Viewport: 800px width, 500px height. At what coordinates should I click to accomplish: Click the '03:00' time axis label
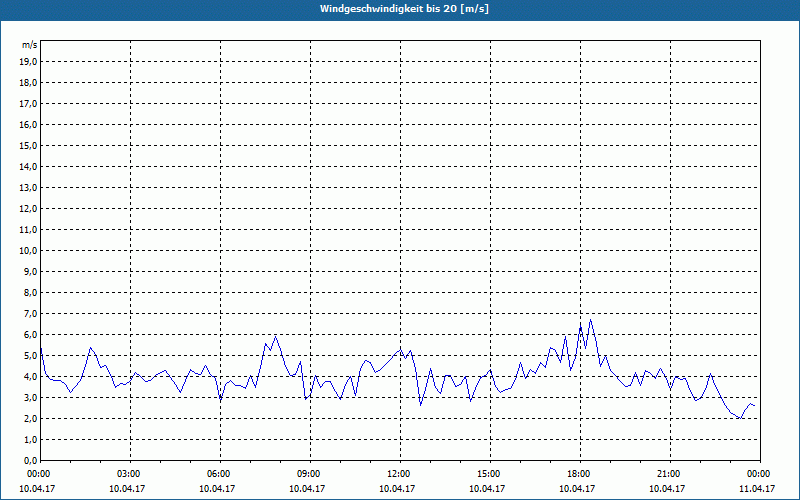pyautogui.click(x=131, y=474)
